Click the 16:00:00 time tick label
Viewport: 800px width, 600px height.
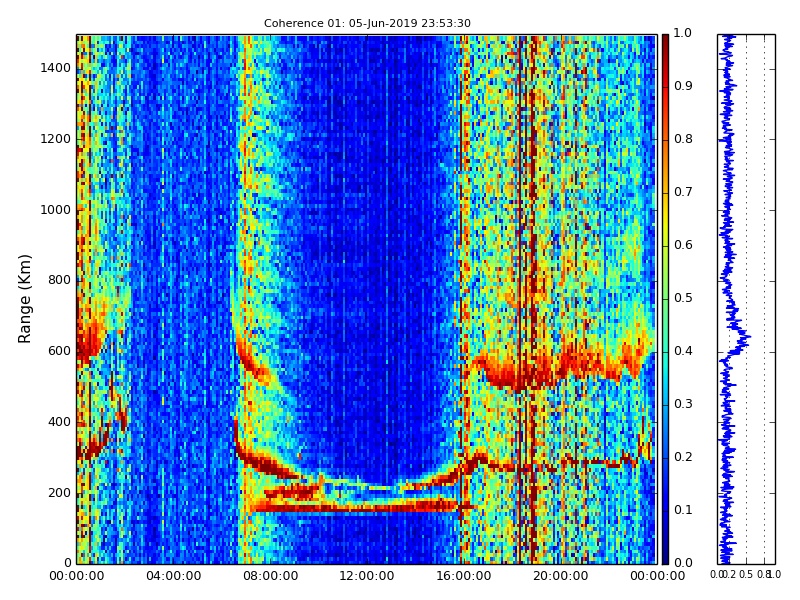pyautogui.click(x=464, y=576)
